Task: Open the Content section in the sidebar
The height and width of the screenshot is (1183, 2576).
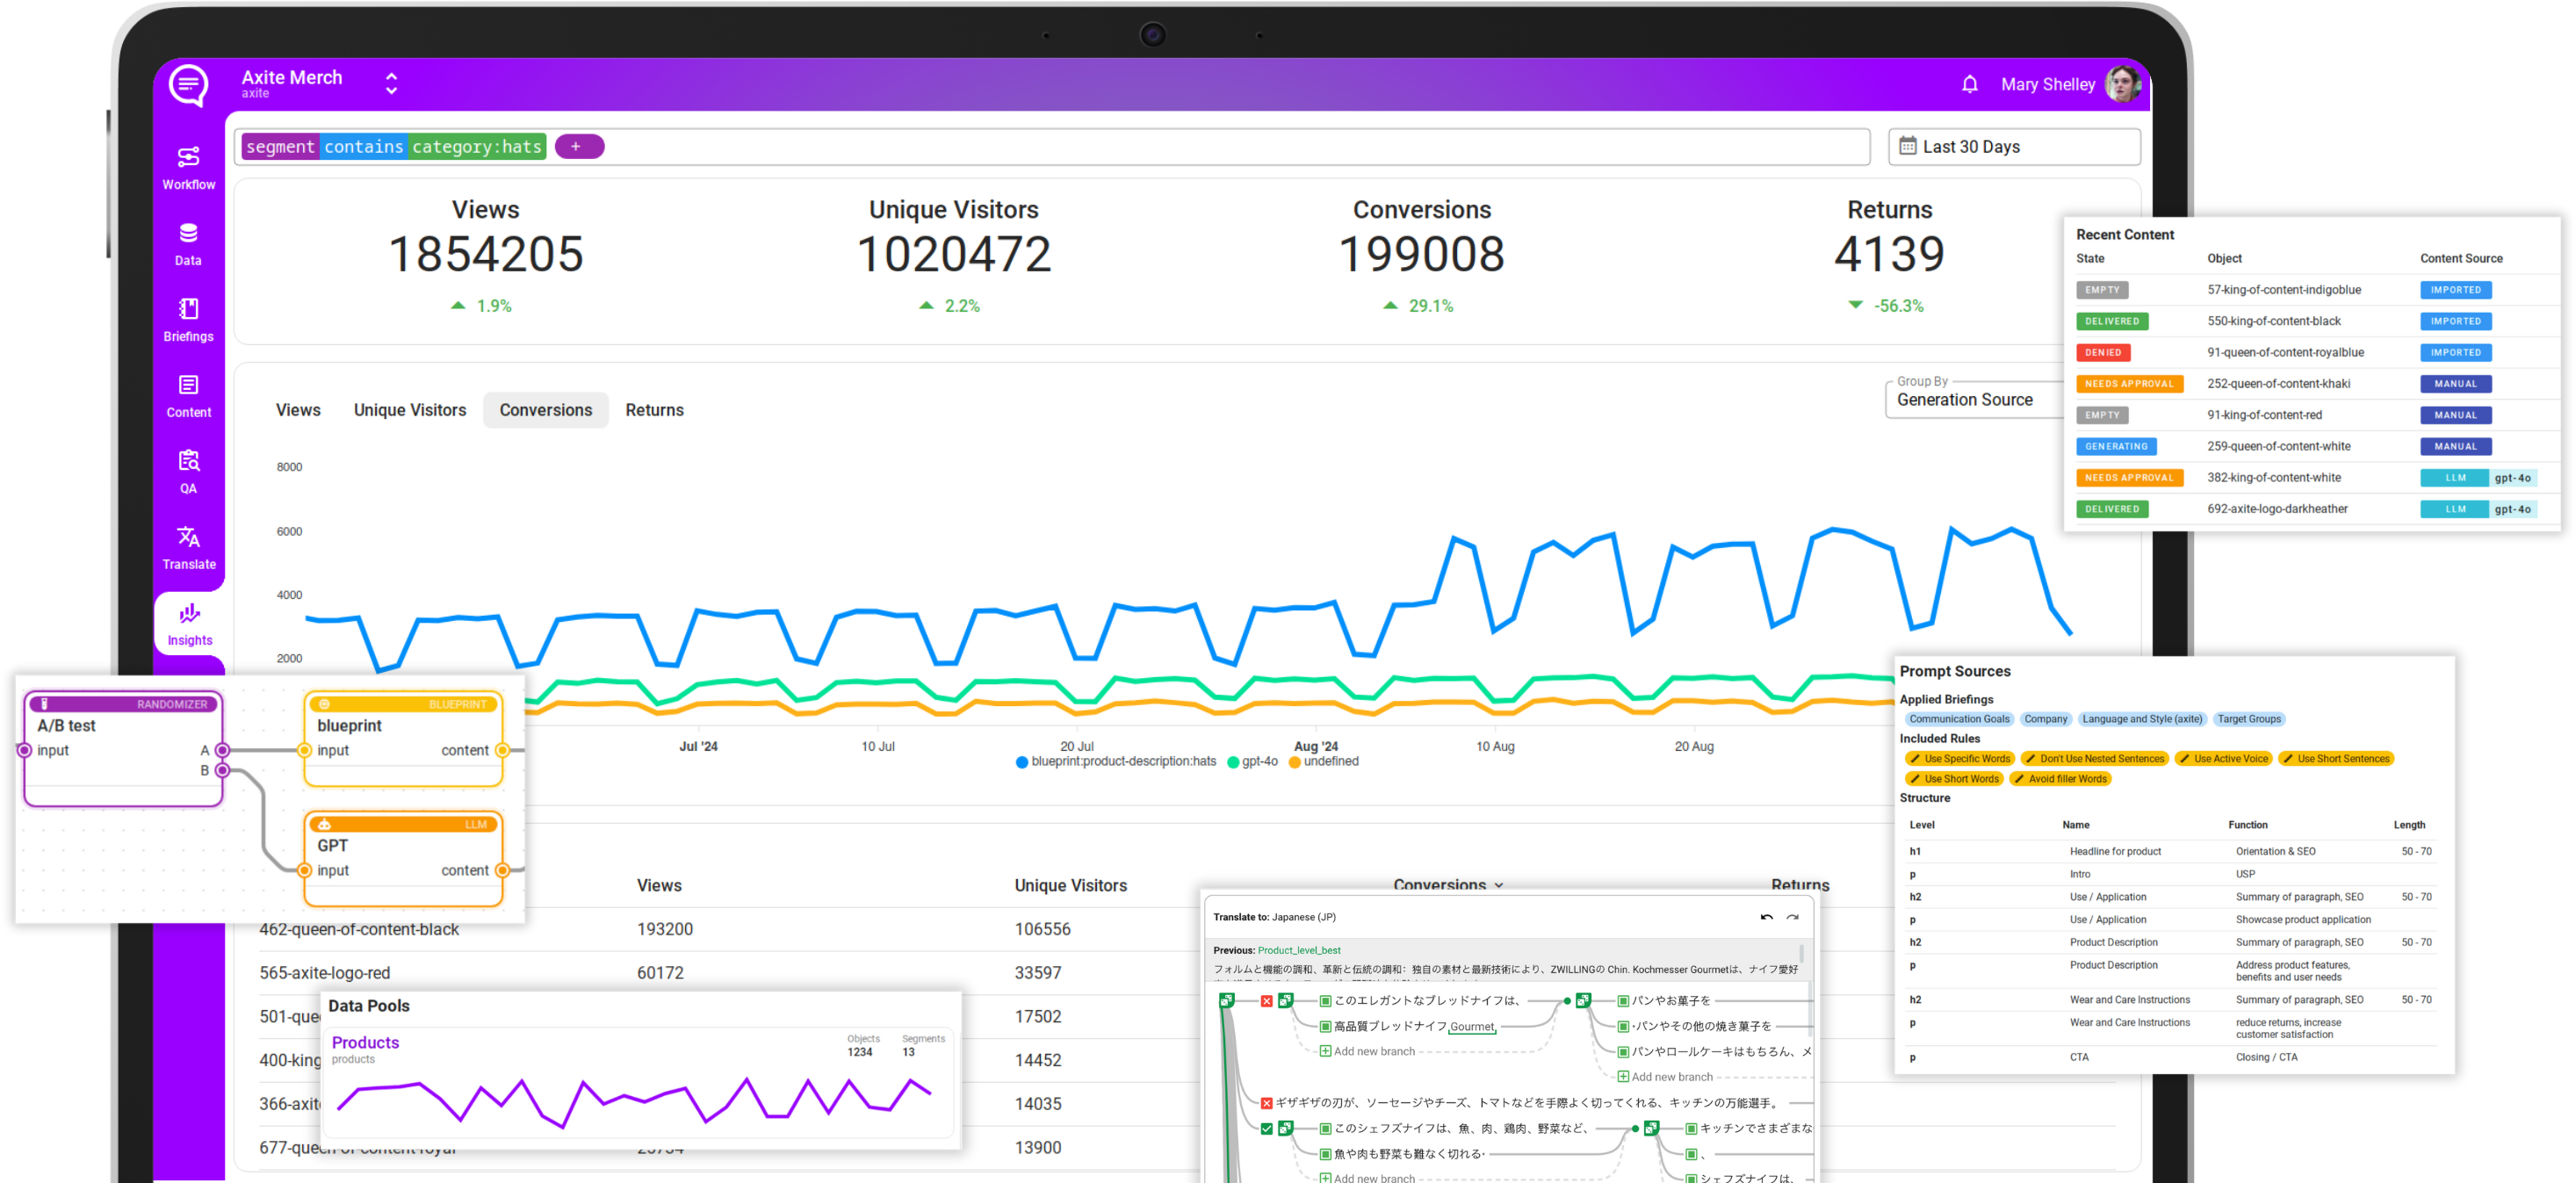Action: [188, 396]
